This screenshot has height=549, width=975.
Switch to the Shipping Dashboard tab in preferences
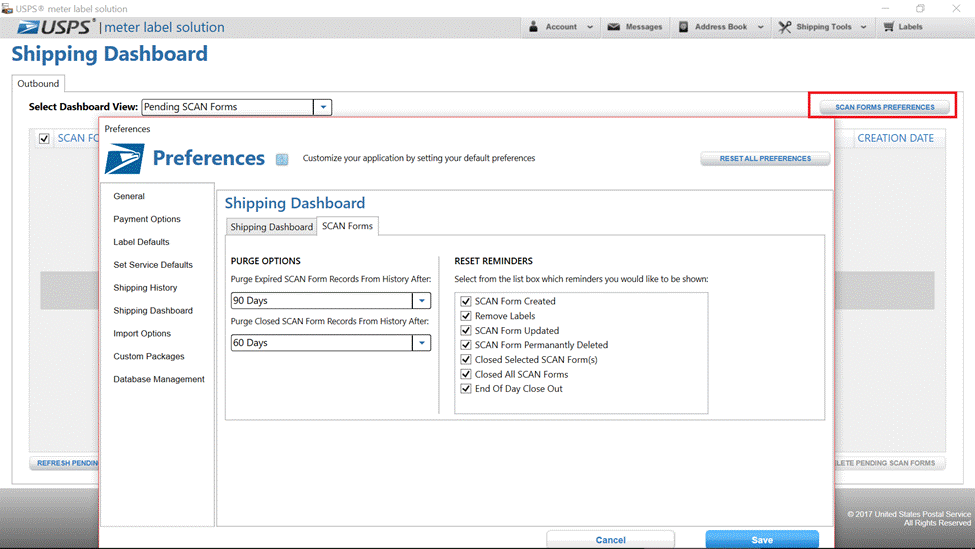point(272,227)
